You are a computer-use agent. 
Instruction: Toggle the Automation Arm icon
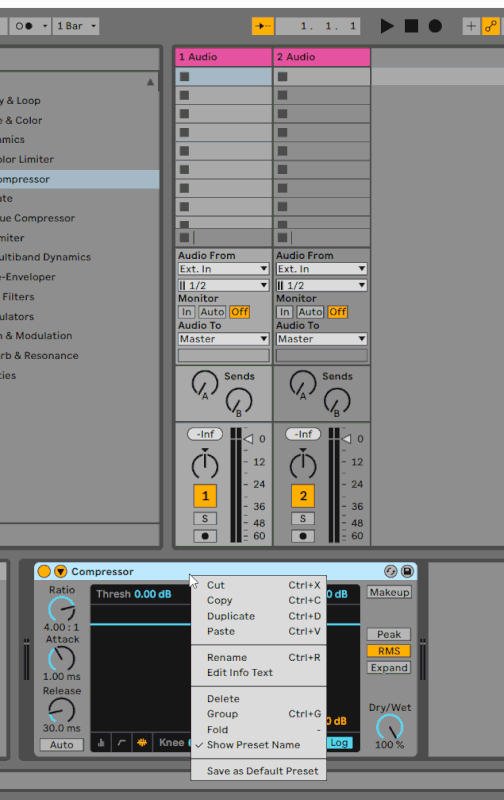(x=491, y=26)
